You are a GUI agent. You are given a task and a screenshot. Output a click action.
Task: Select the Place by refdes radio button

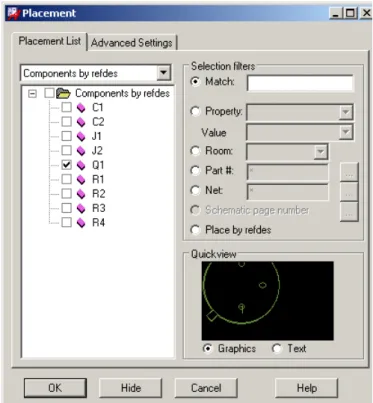point(195,230)
